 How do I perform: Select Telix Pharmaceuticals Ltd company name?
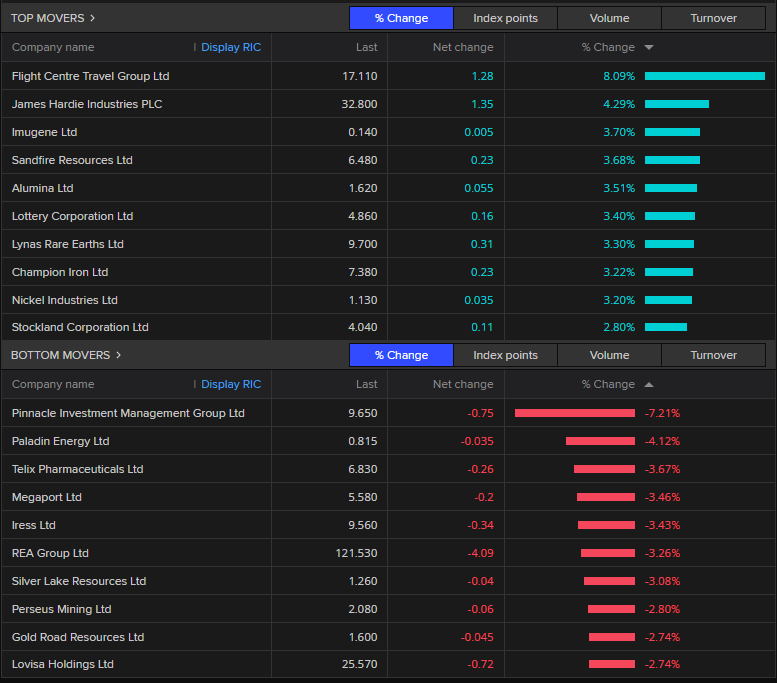(x=78, y=469)
